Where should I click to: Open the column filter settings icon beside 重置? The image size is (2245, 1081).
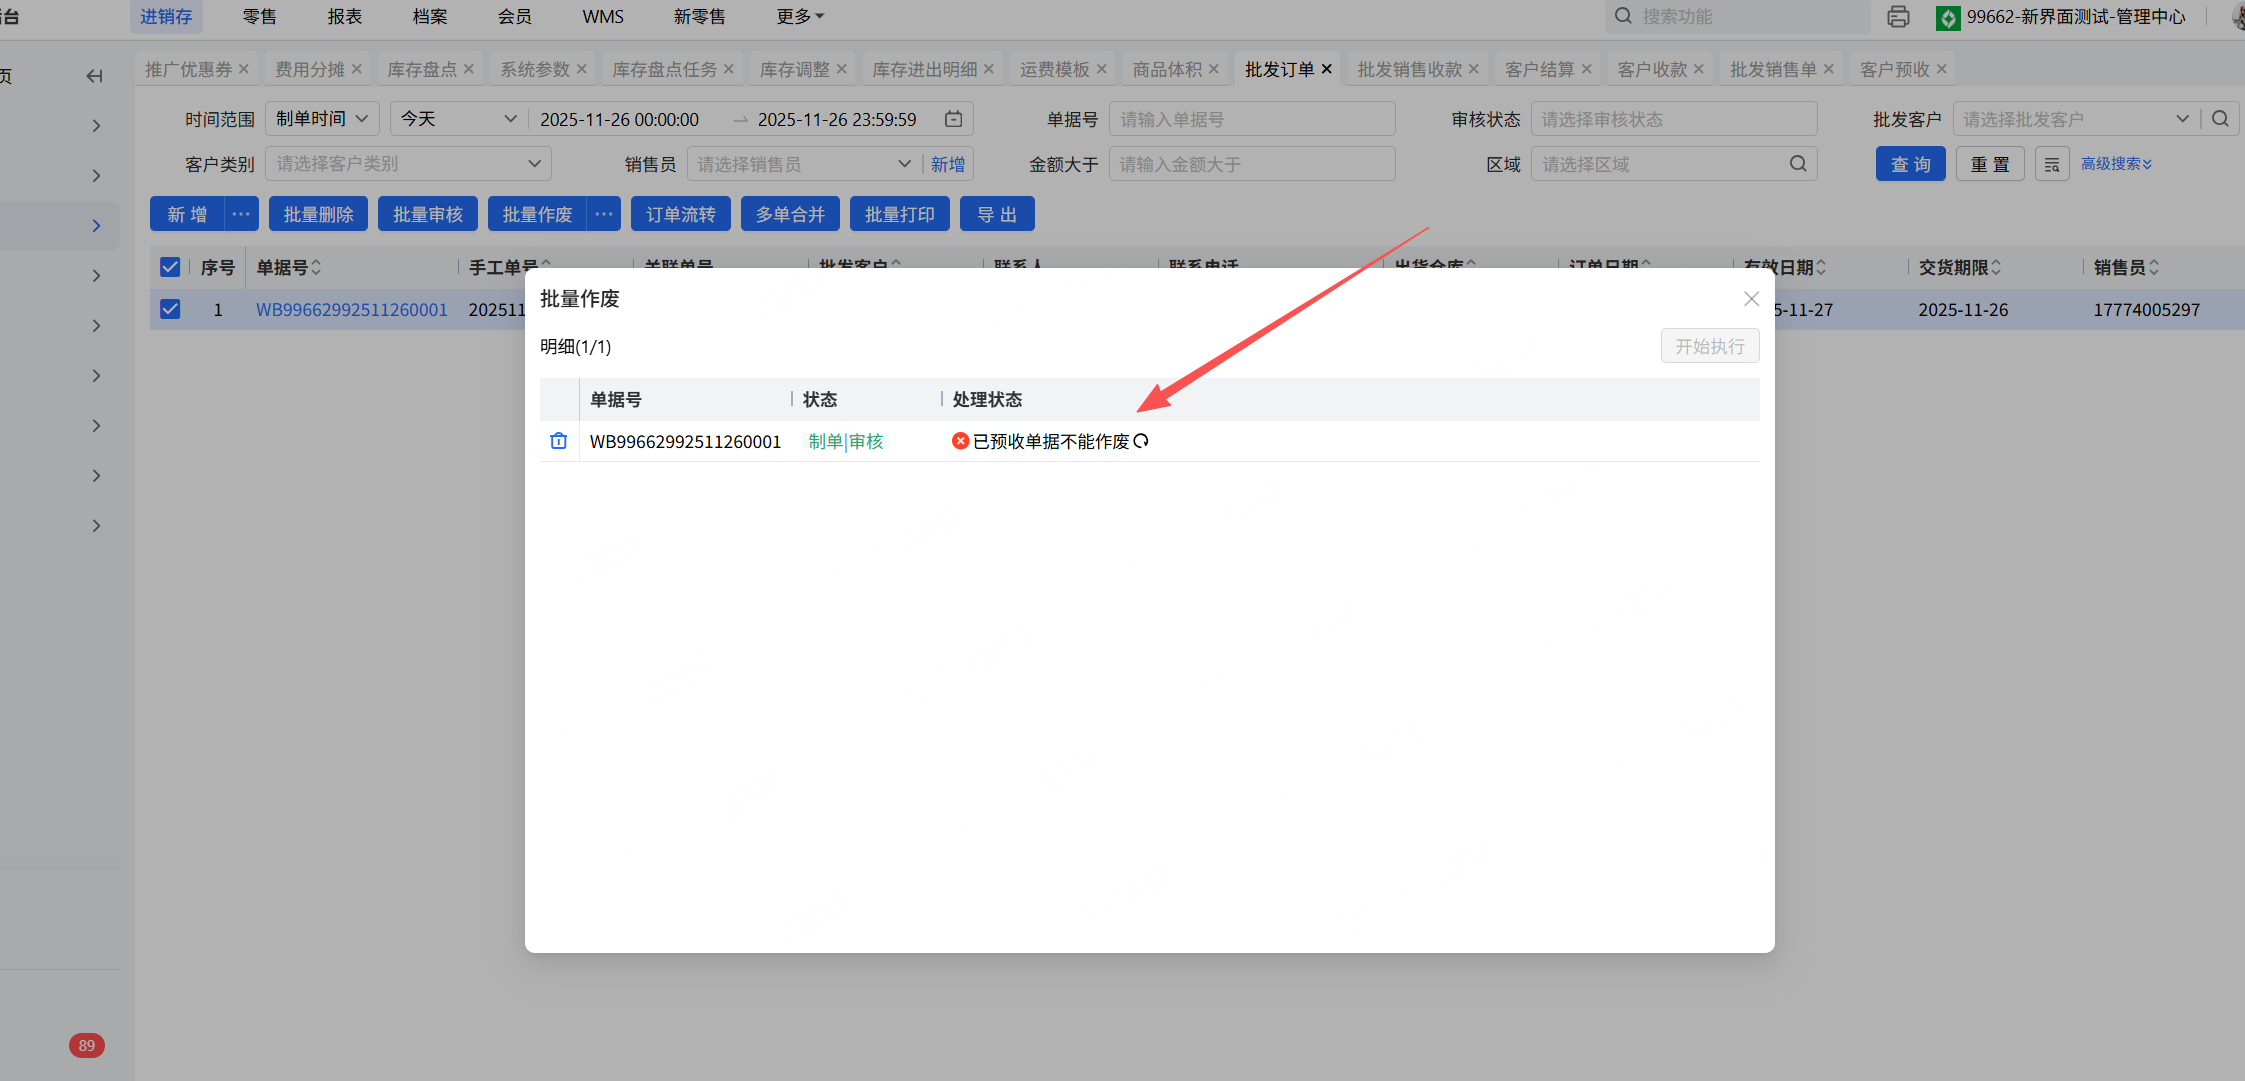coord(2052,164)
